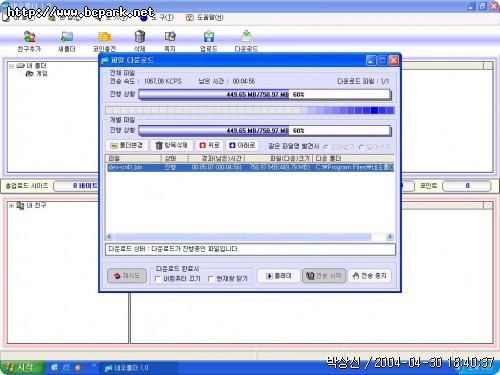Click the 파일 column header
Screen dimensions: 500x375
click(x=134, y=158)
